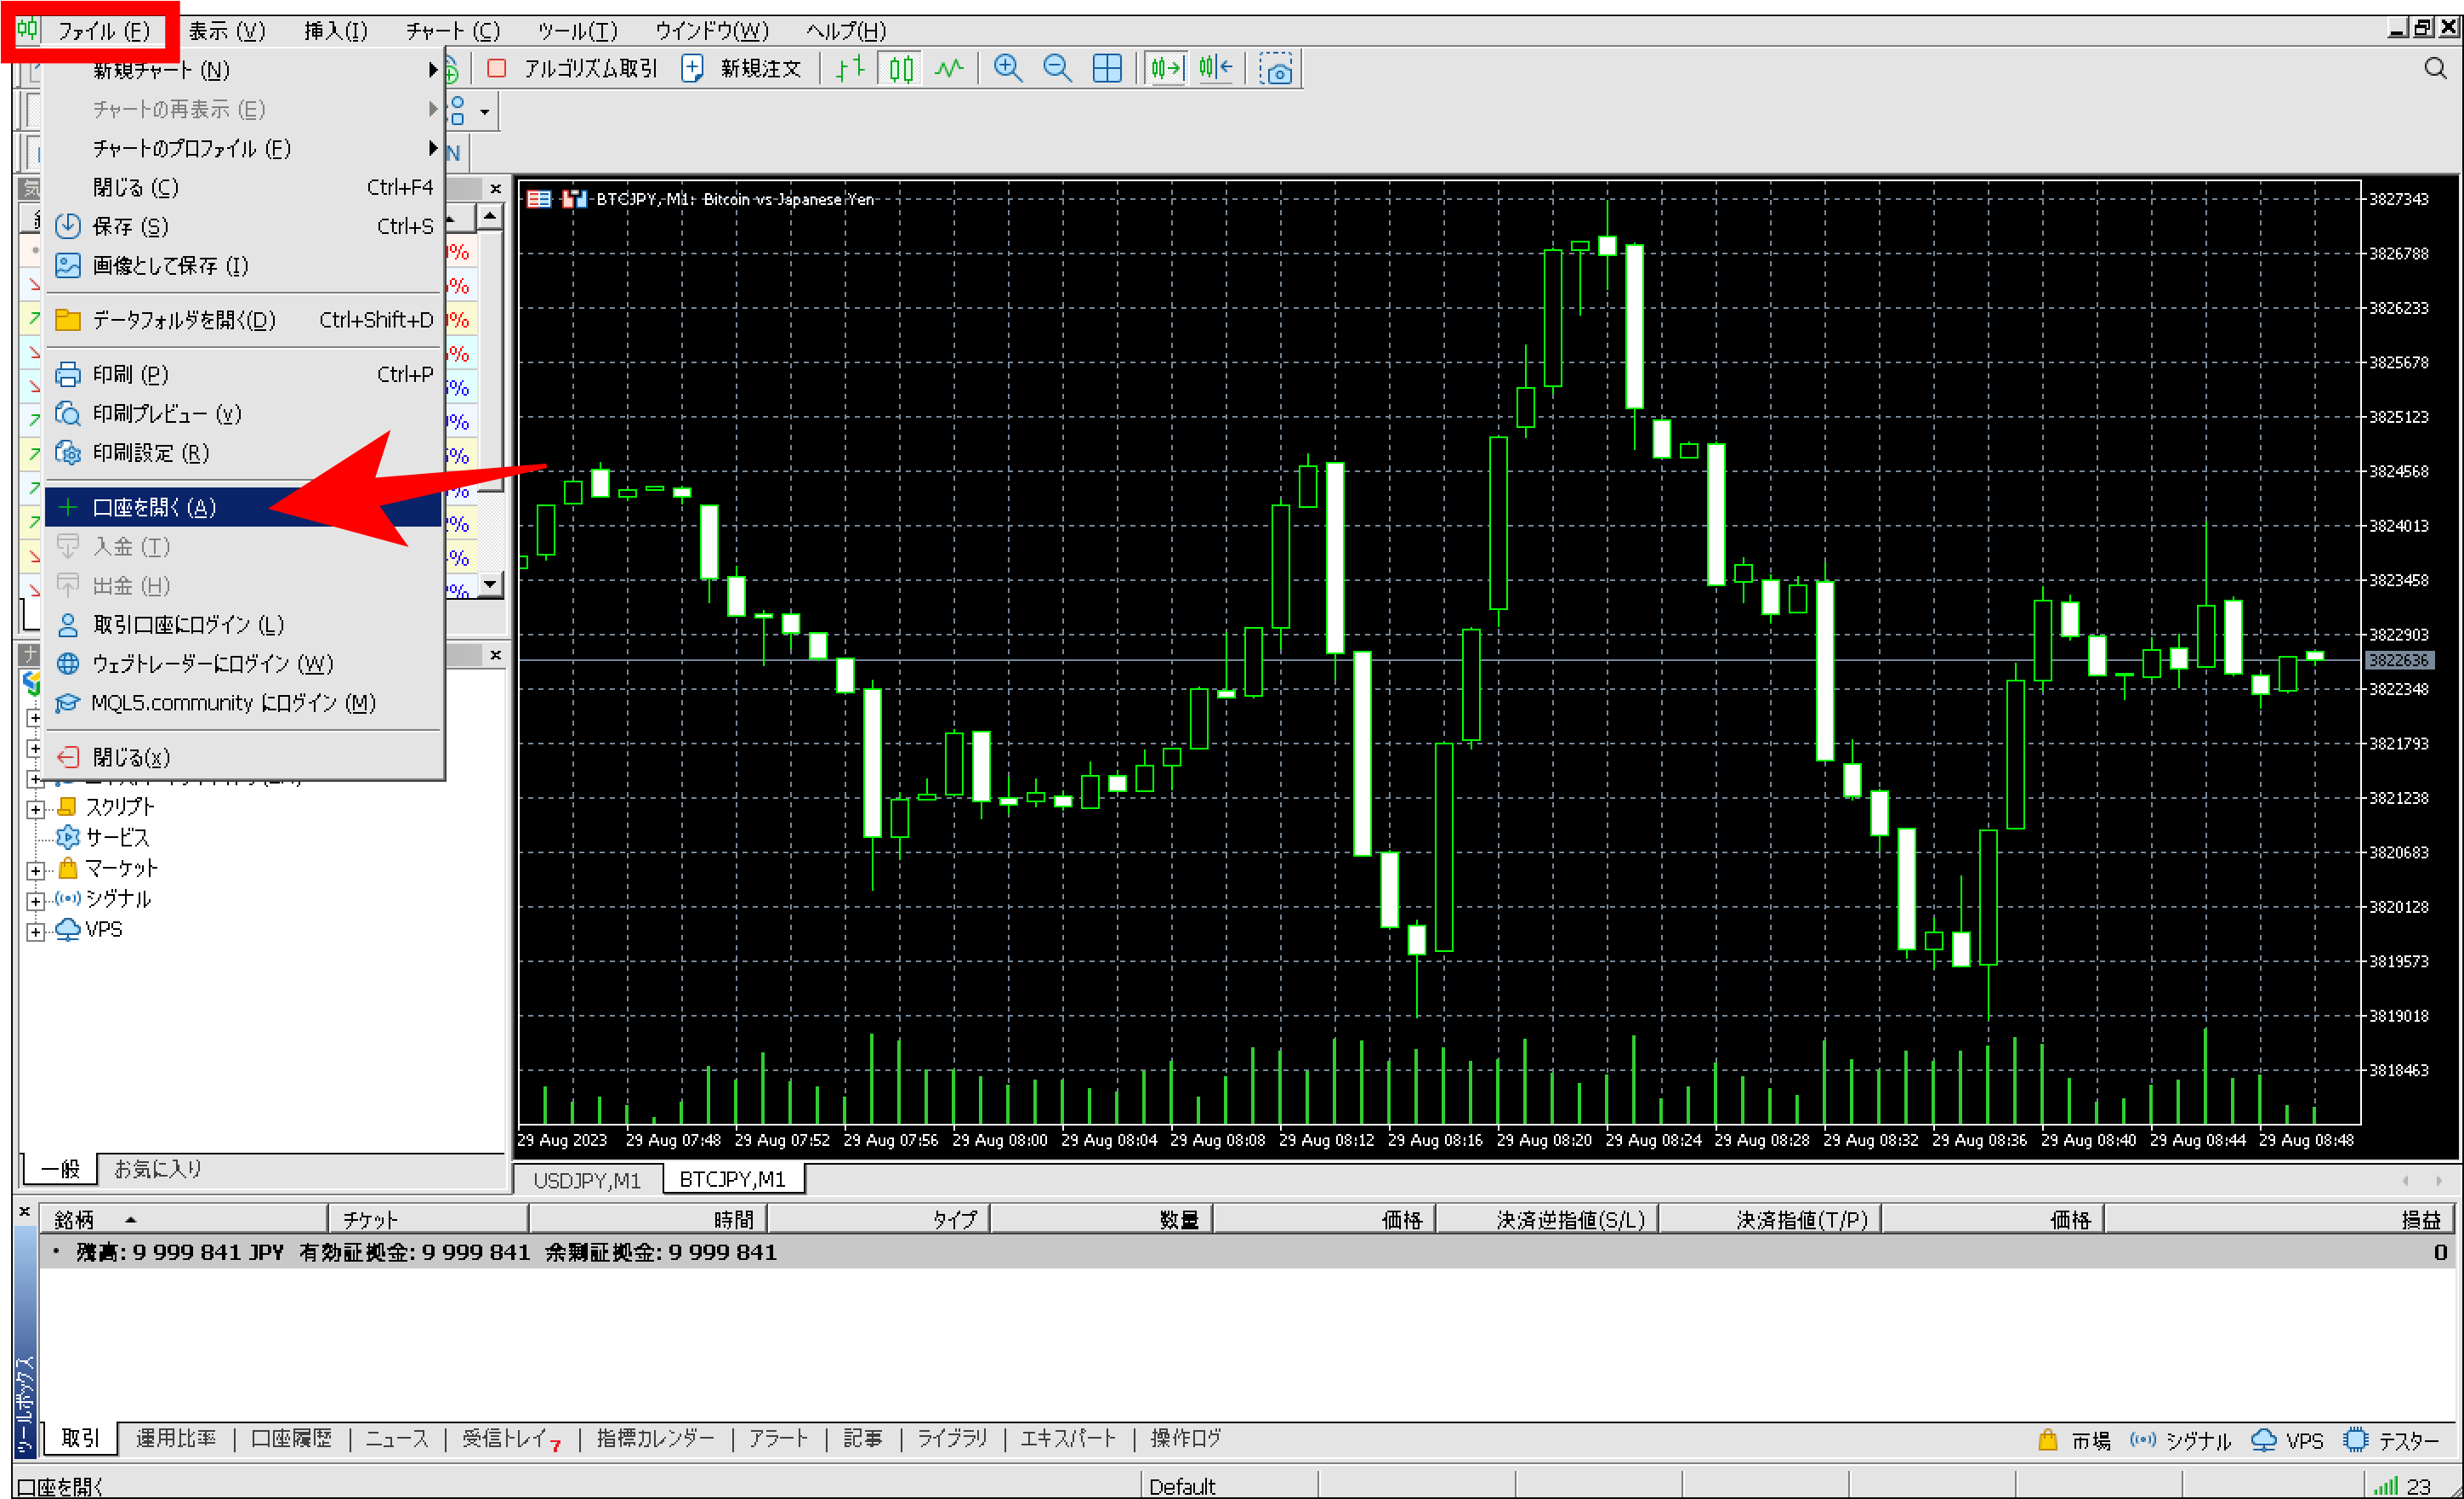
Task: Click the 新規注文 button
Action: (x=741, y=69)
